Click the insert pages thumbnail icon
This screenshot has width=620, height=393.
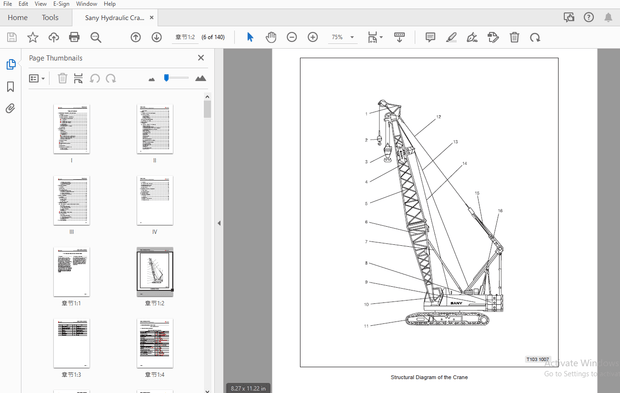(78, 78)
